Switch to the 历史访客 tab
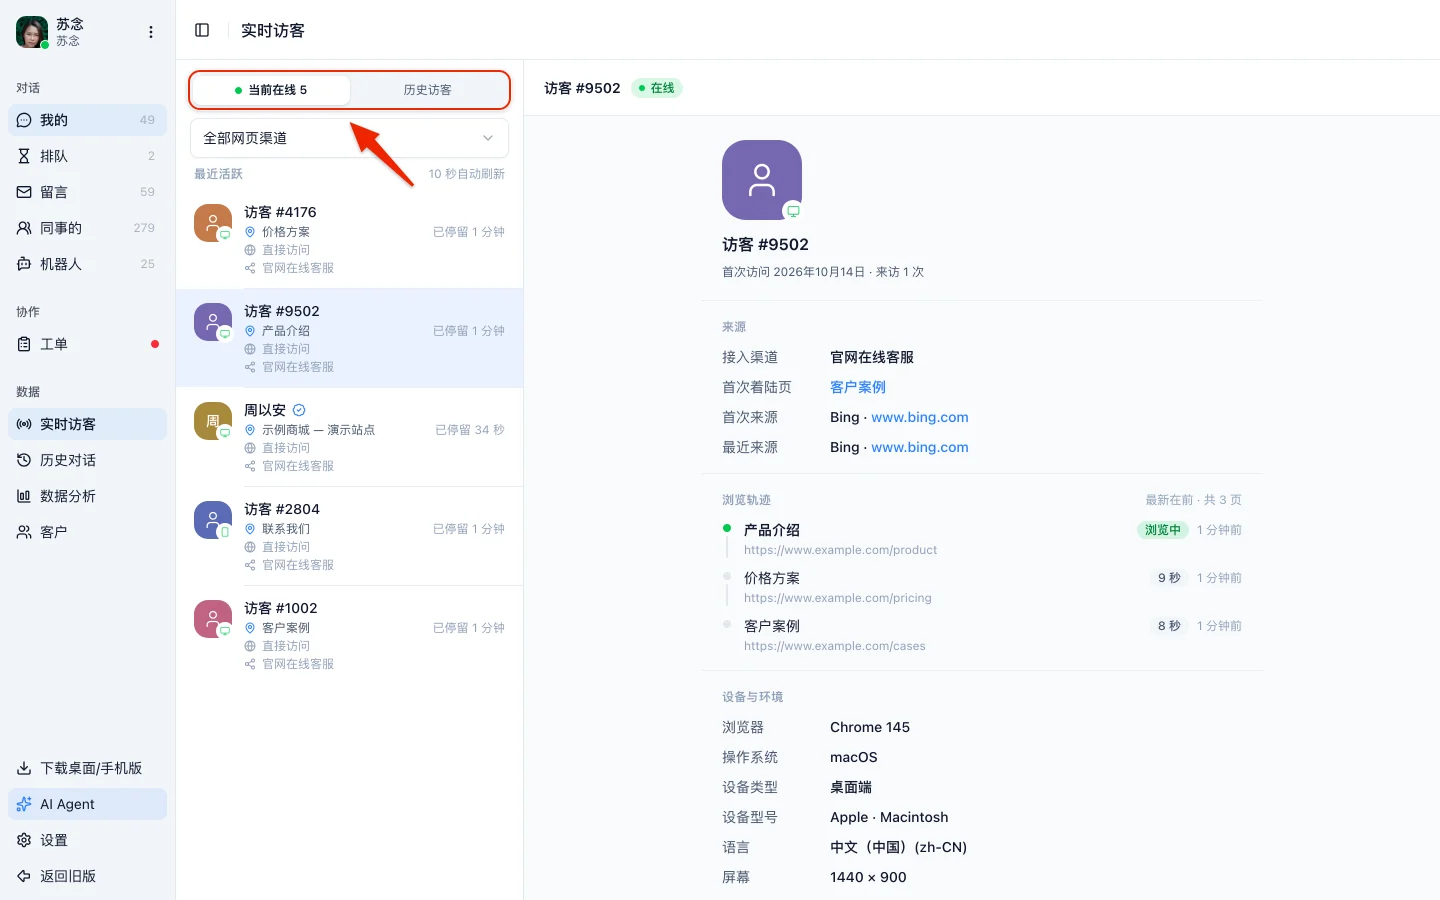This screenshot has height=900, width=1440. tap(428, 90)
